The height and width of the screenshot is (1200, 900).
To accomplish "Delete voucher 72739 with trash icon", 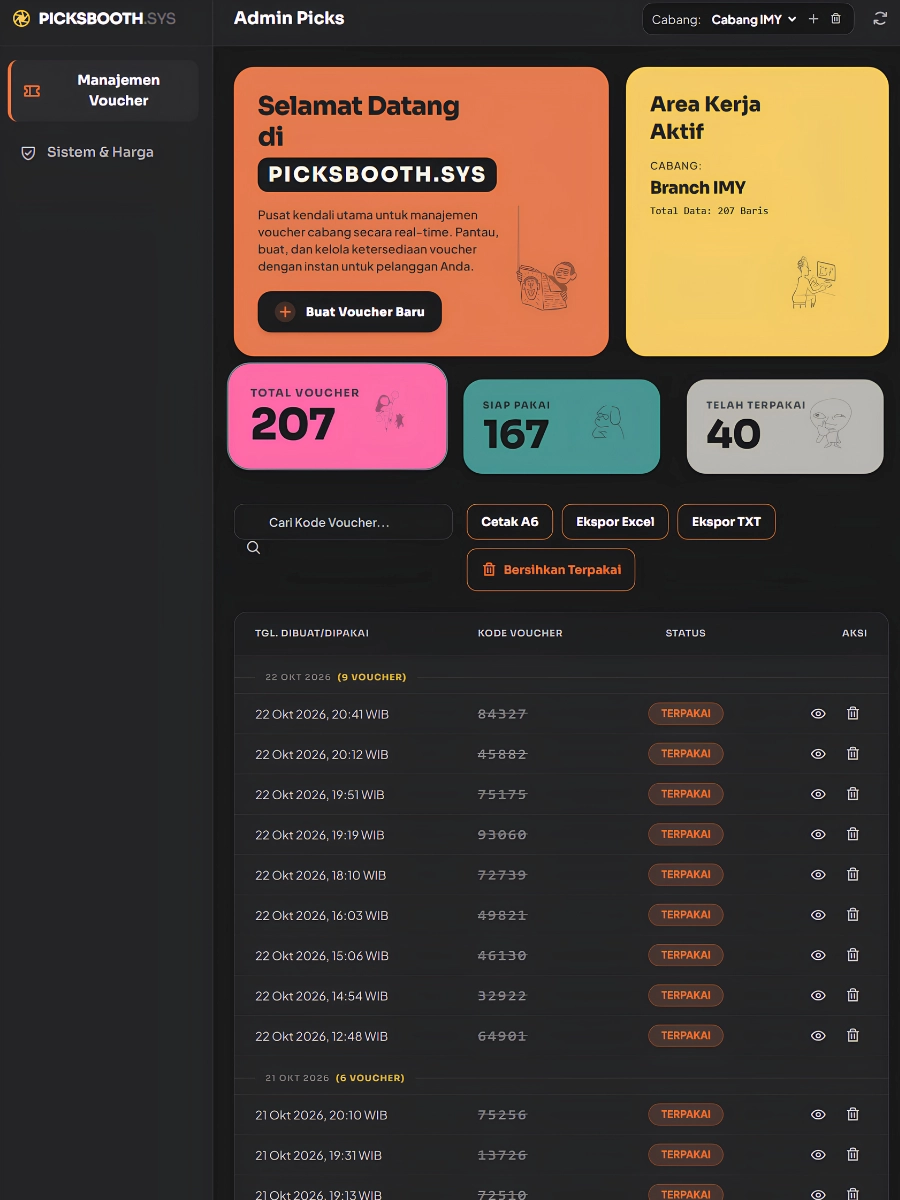I will pyautogui.click(x=853, y=875).
